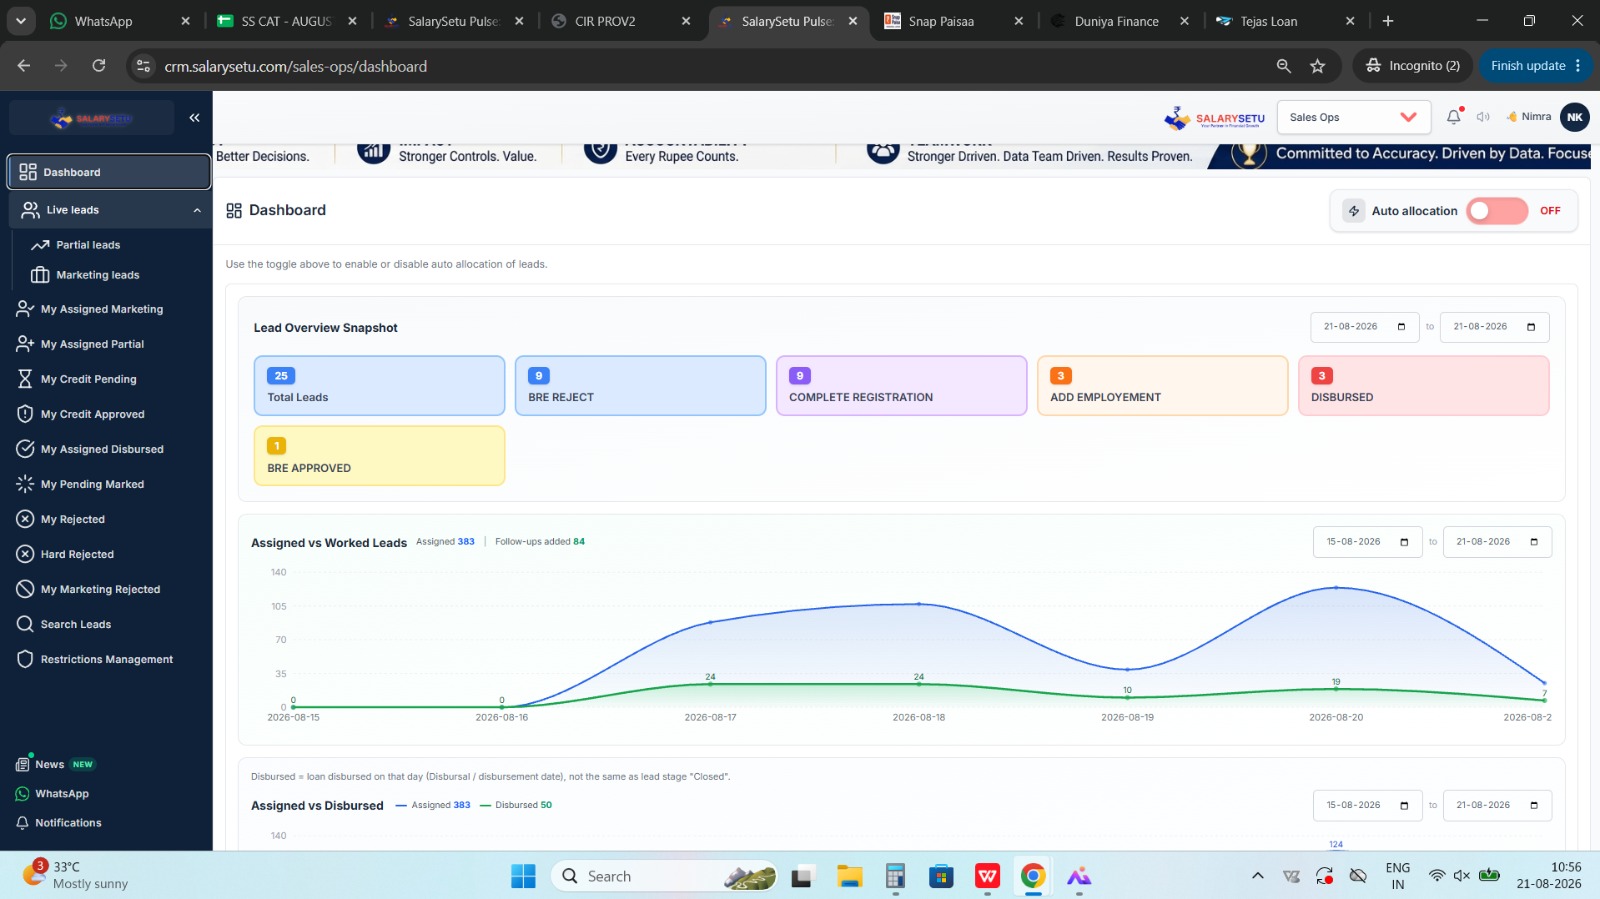The height and width of the screenshot is (899, 1600).
Task: Switch to the Snap Paisaa tab
Action: pos(954,21)
